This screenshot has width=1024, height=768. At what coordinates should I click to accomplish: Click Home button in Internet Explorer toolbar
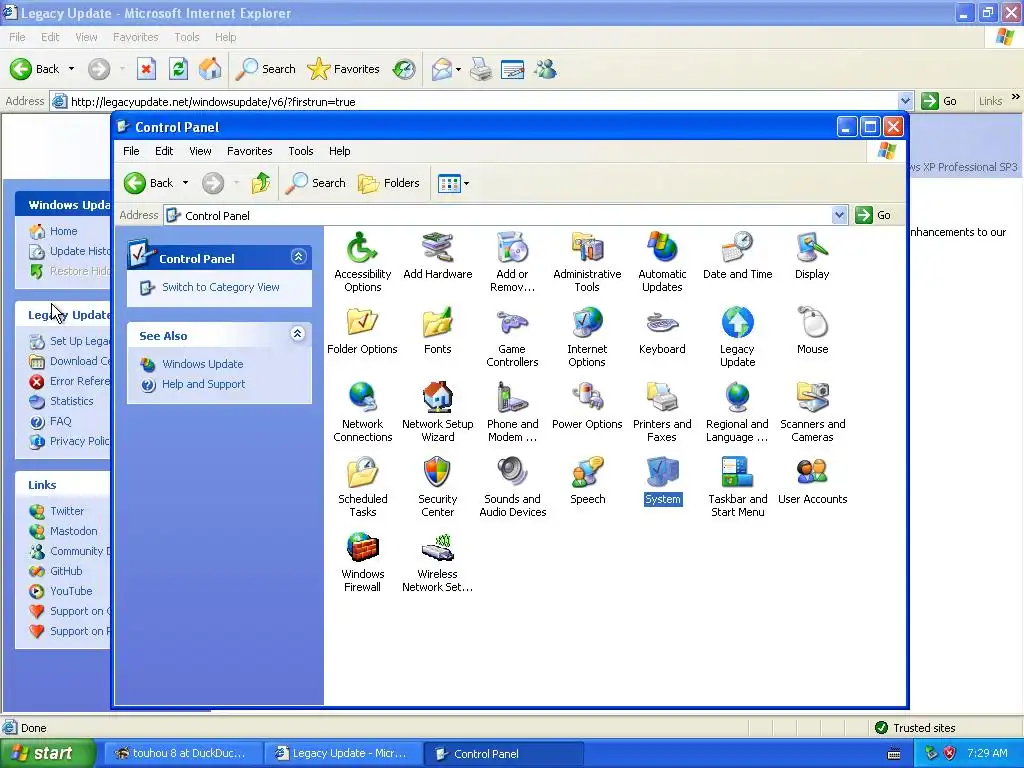(x=210, y=69)
